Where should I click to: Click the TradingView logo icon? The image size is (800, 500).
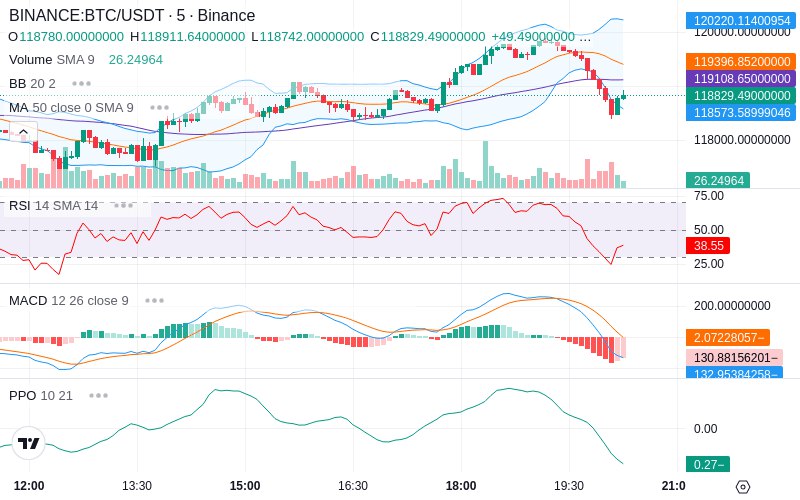(29, 443)
